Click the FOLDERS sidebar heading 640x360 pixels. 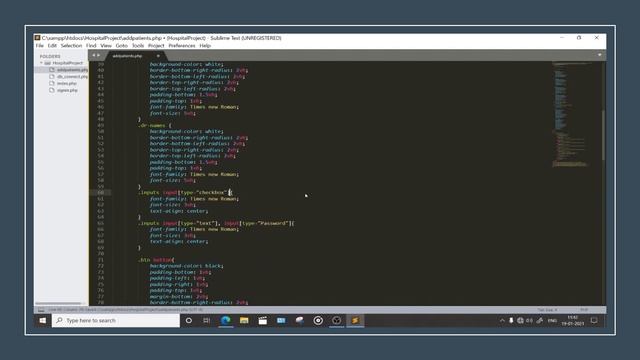[50, 56]
